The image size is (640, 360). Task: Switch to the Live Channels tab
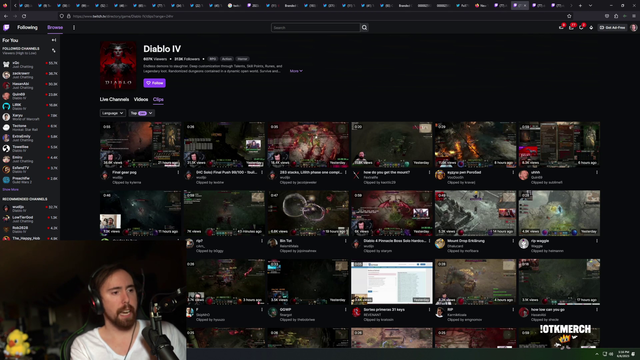114,99
